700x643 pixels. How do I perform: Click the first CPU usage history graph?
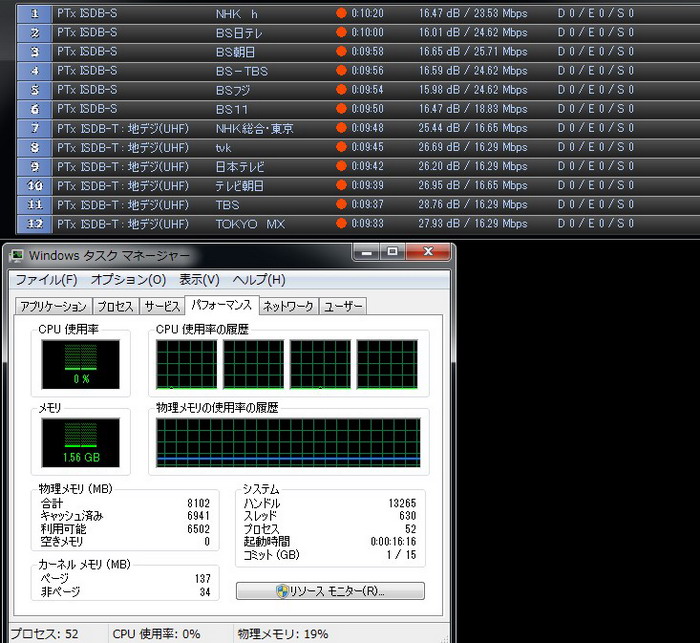(x=187, y=364)
